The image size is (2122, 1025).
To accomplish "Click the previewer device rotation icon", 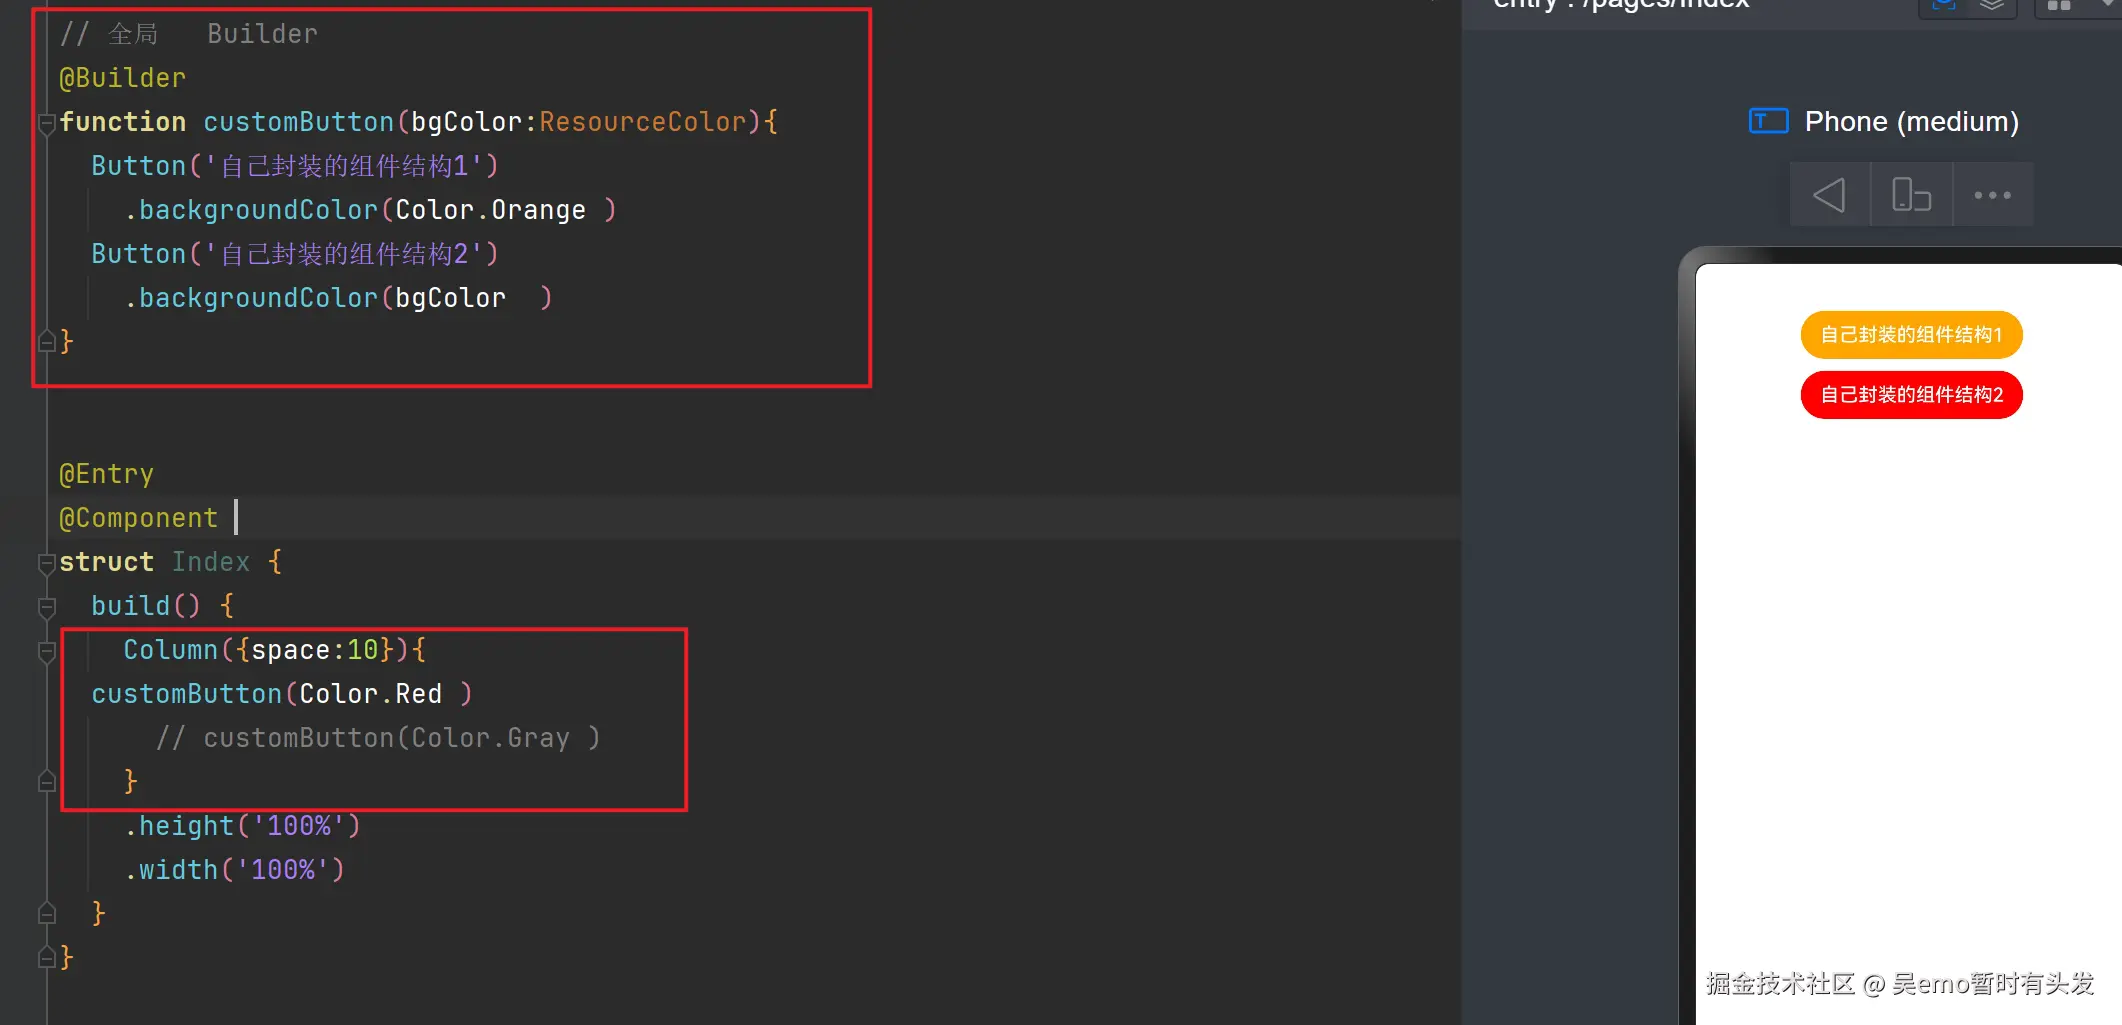I will 1911,195.
